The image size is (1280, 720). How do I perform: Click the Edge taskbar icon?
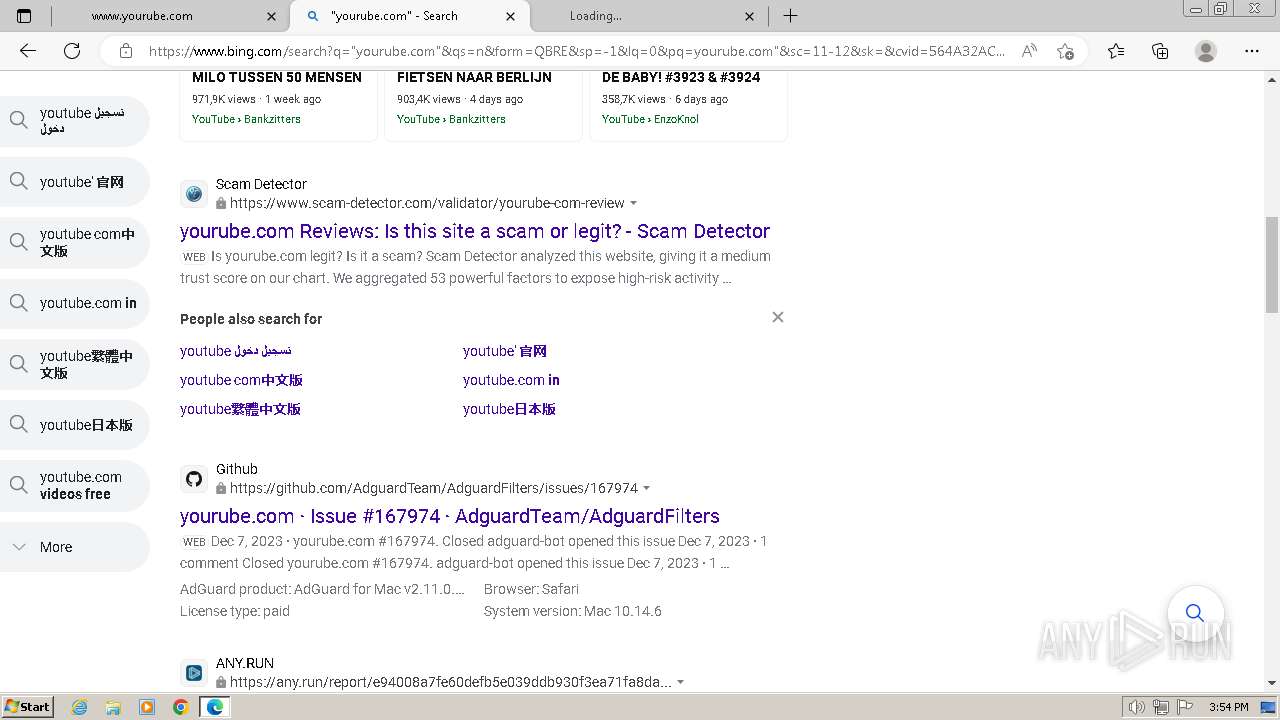tap(215, 707)
